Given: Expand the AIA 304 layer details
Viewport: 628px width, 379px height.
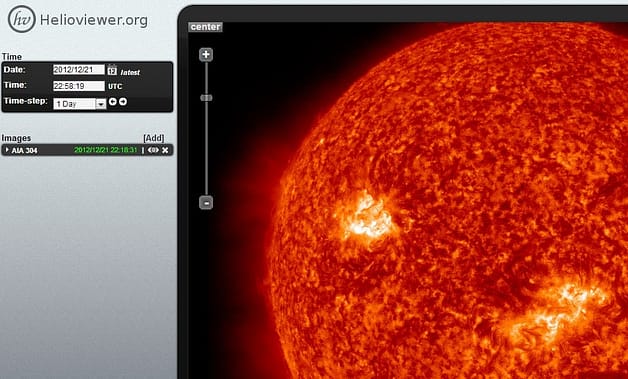Looking at the screenshot, I should (7, 150).
